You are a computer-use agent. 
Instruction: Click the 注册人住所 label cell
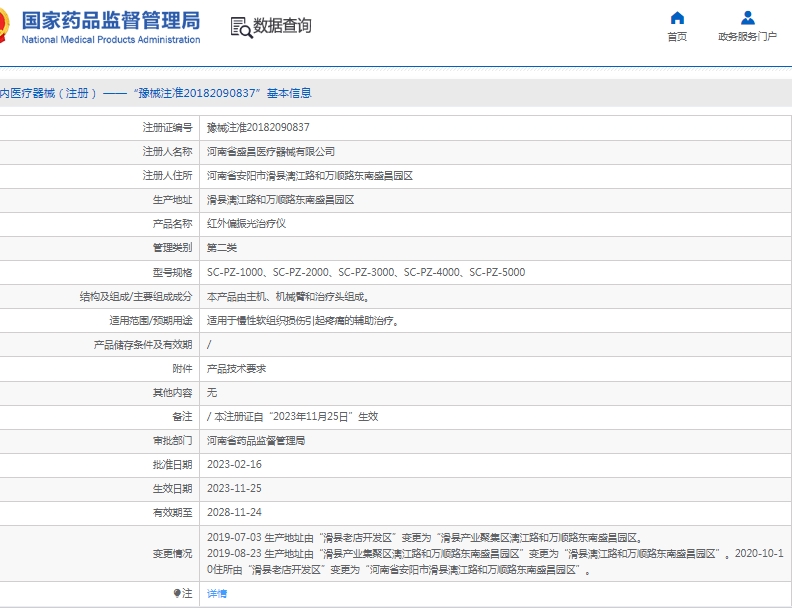(167, 176)
